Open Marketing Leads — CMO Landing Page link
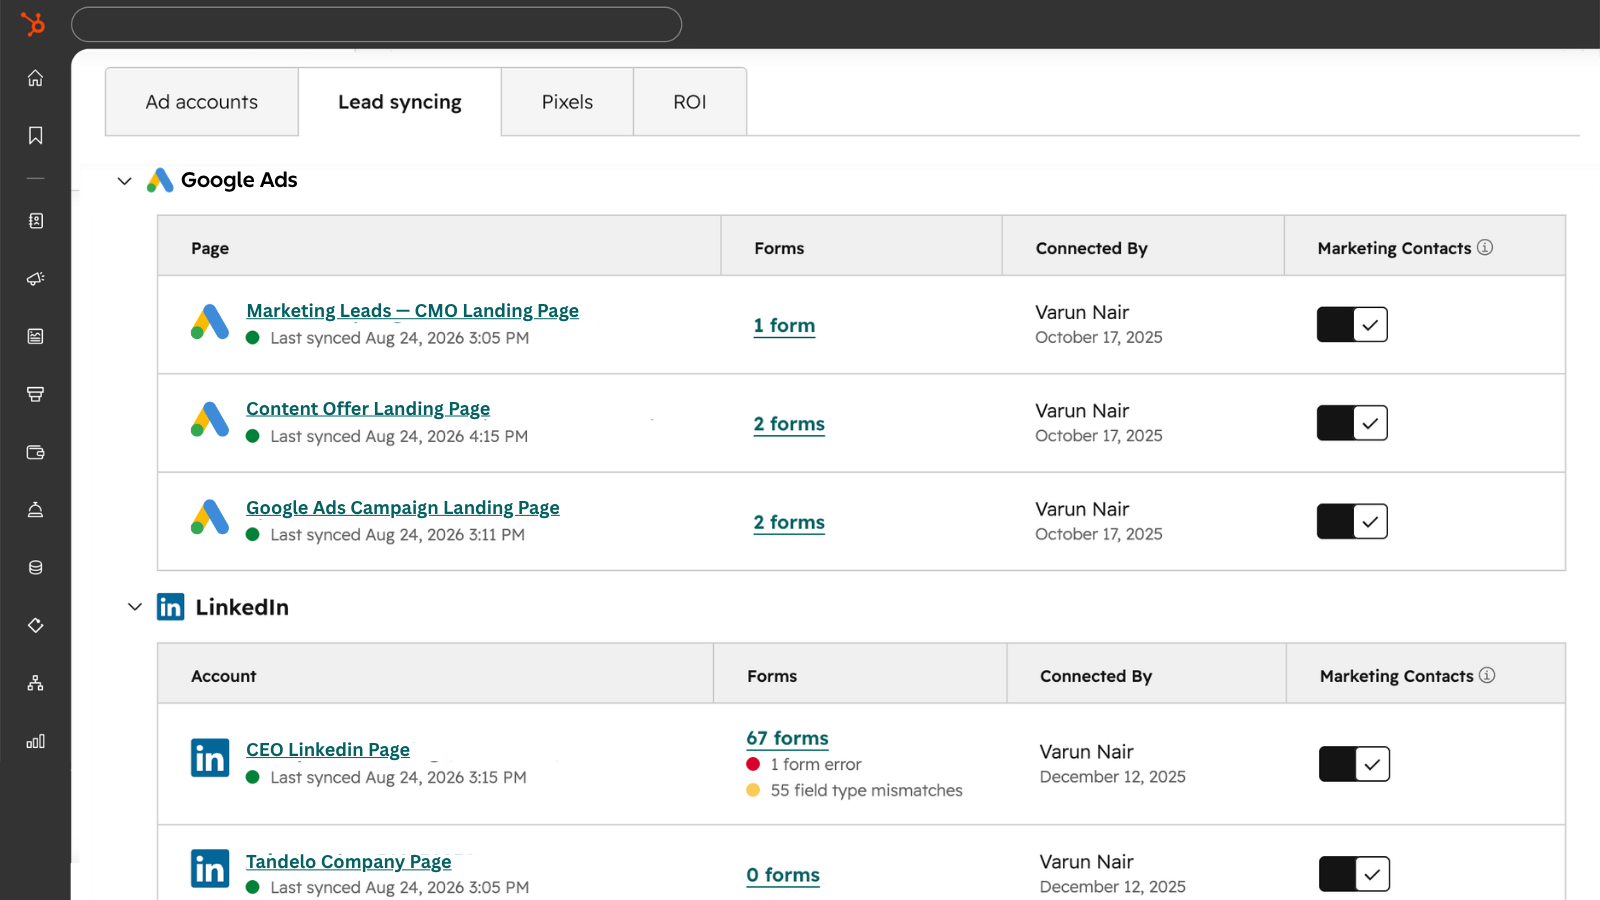The image size is (1600, 900). point(412,311)
